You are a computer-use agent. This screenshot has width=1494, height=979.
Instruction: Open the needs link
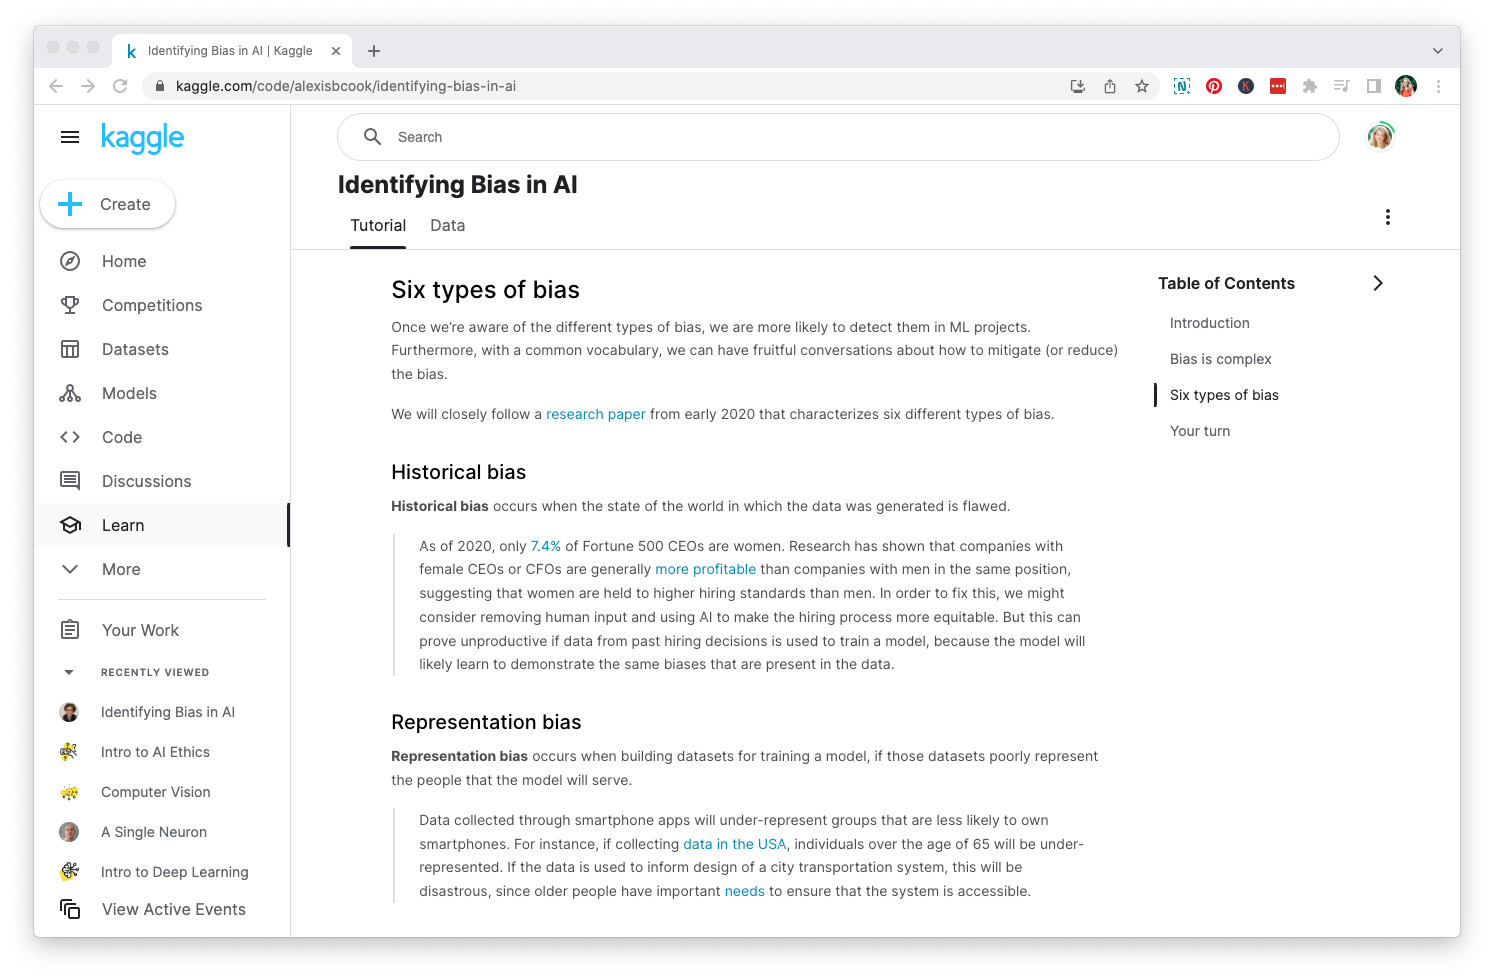pyautogui.click(x=745, y=891)
